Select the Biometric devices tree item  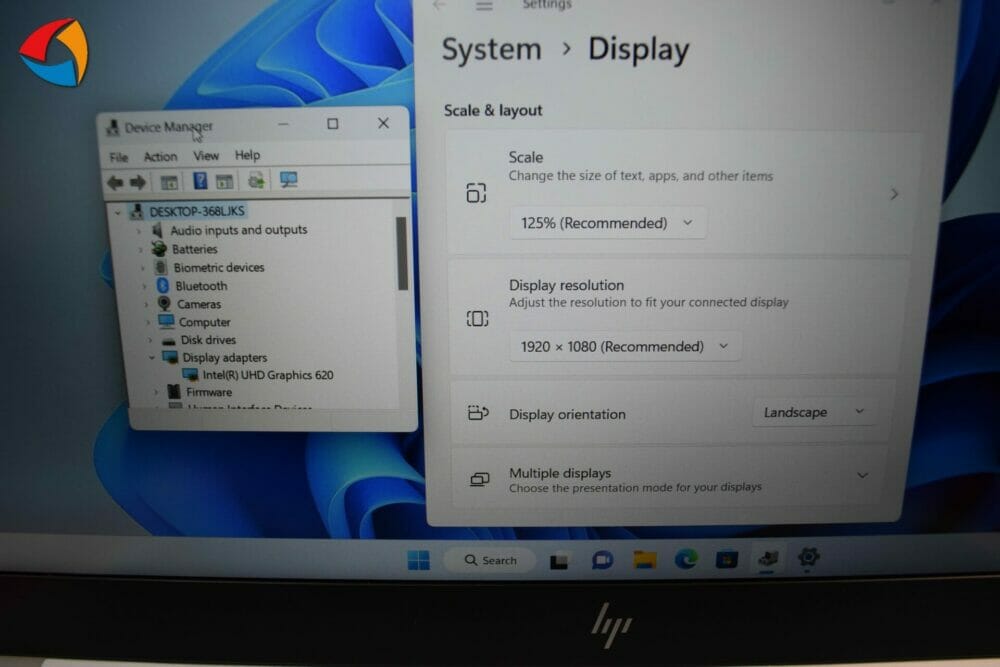tap(219, 267)
